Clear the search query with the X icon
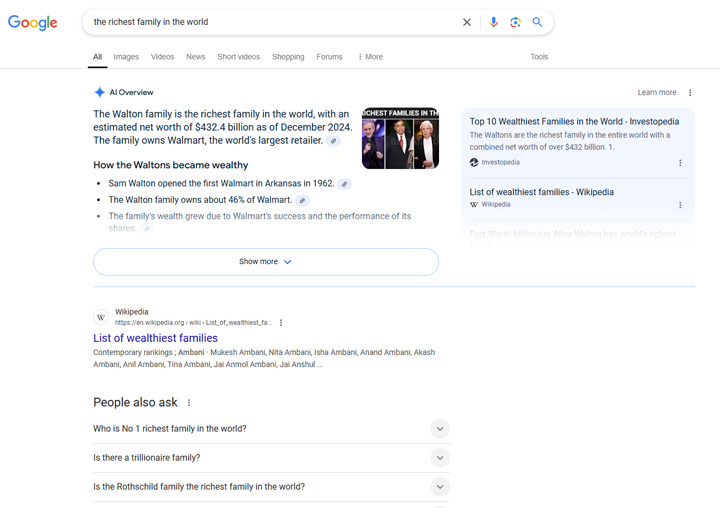 467,22
